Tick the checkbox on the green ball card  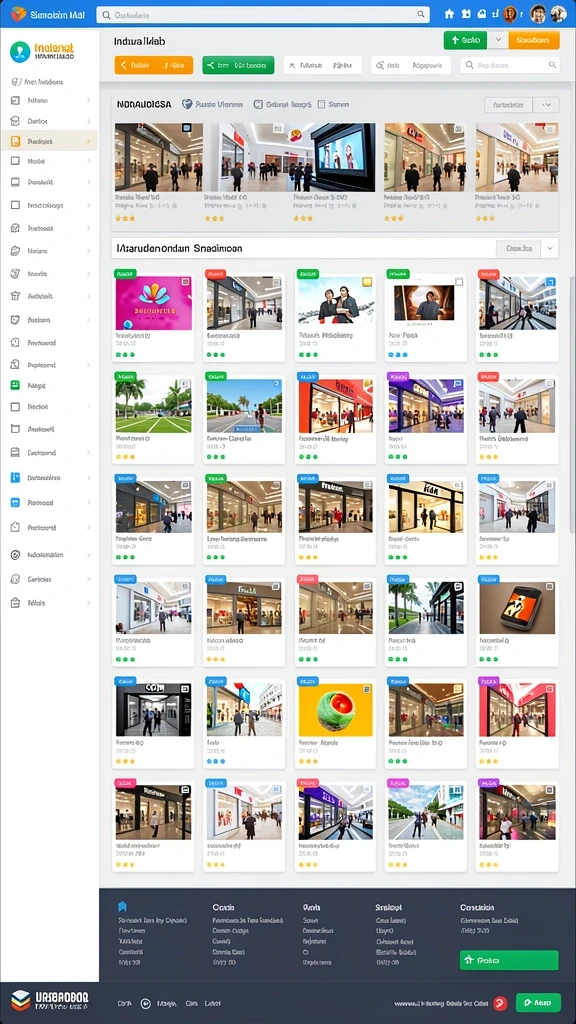366,689
